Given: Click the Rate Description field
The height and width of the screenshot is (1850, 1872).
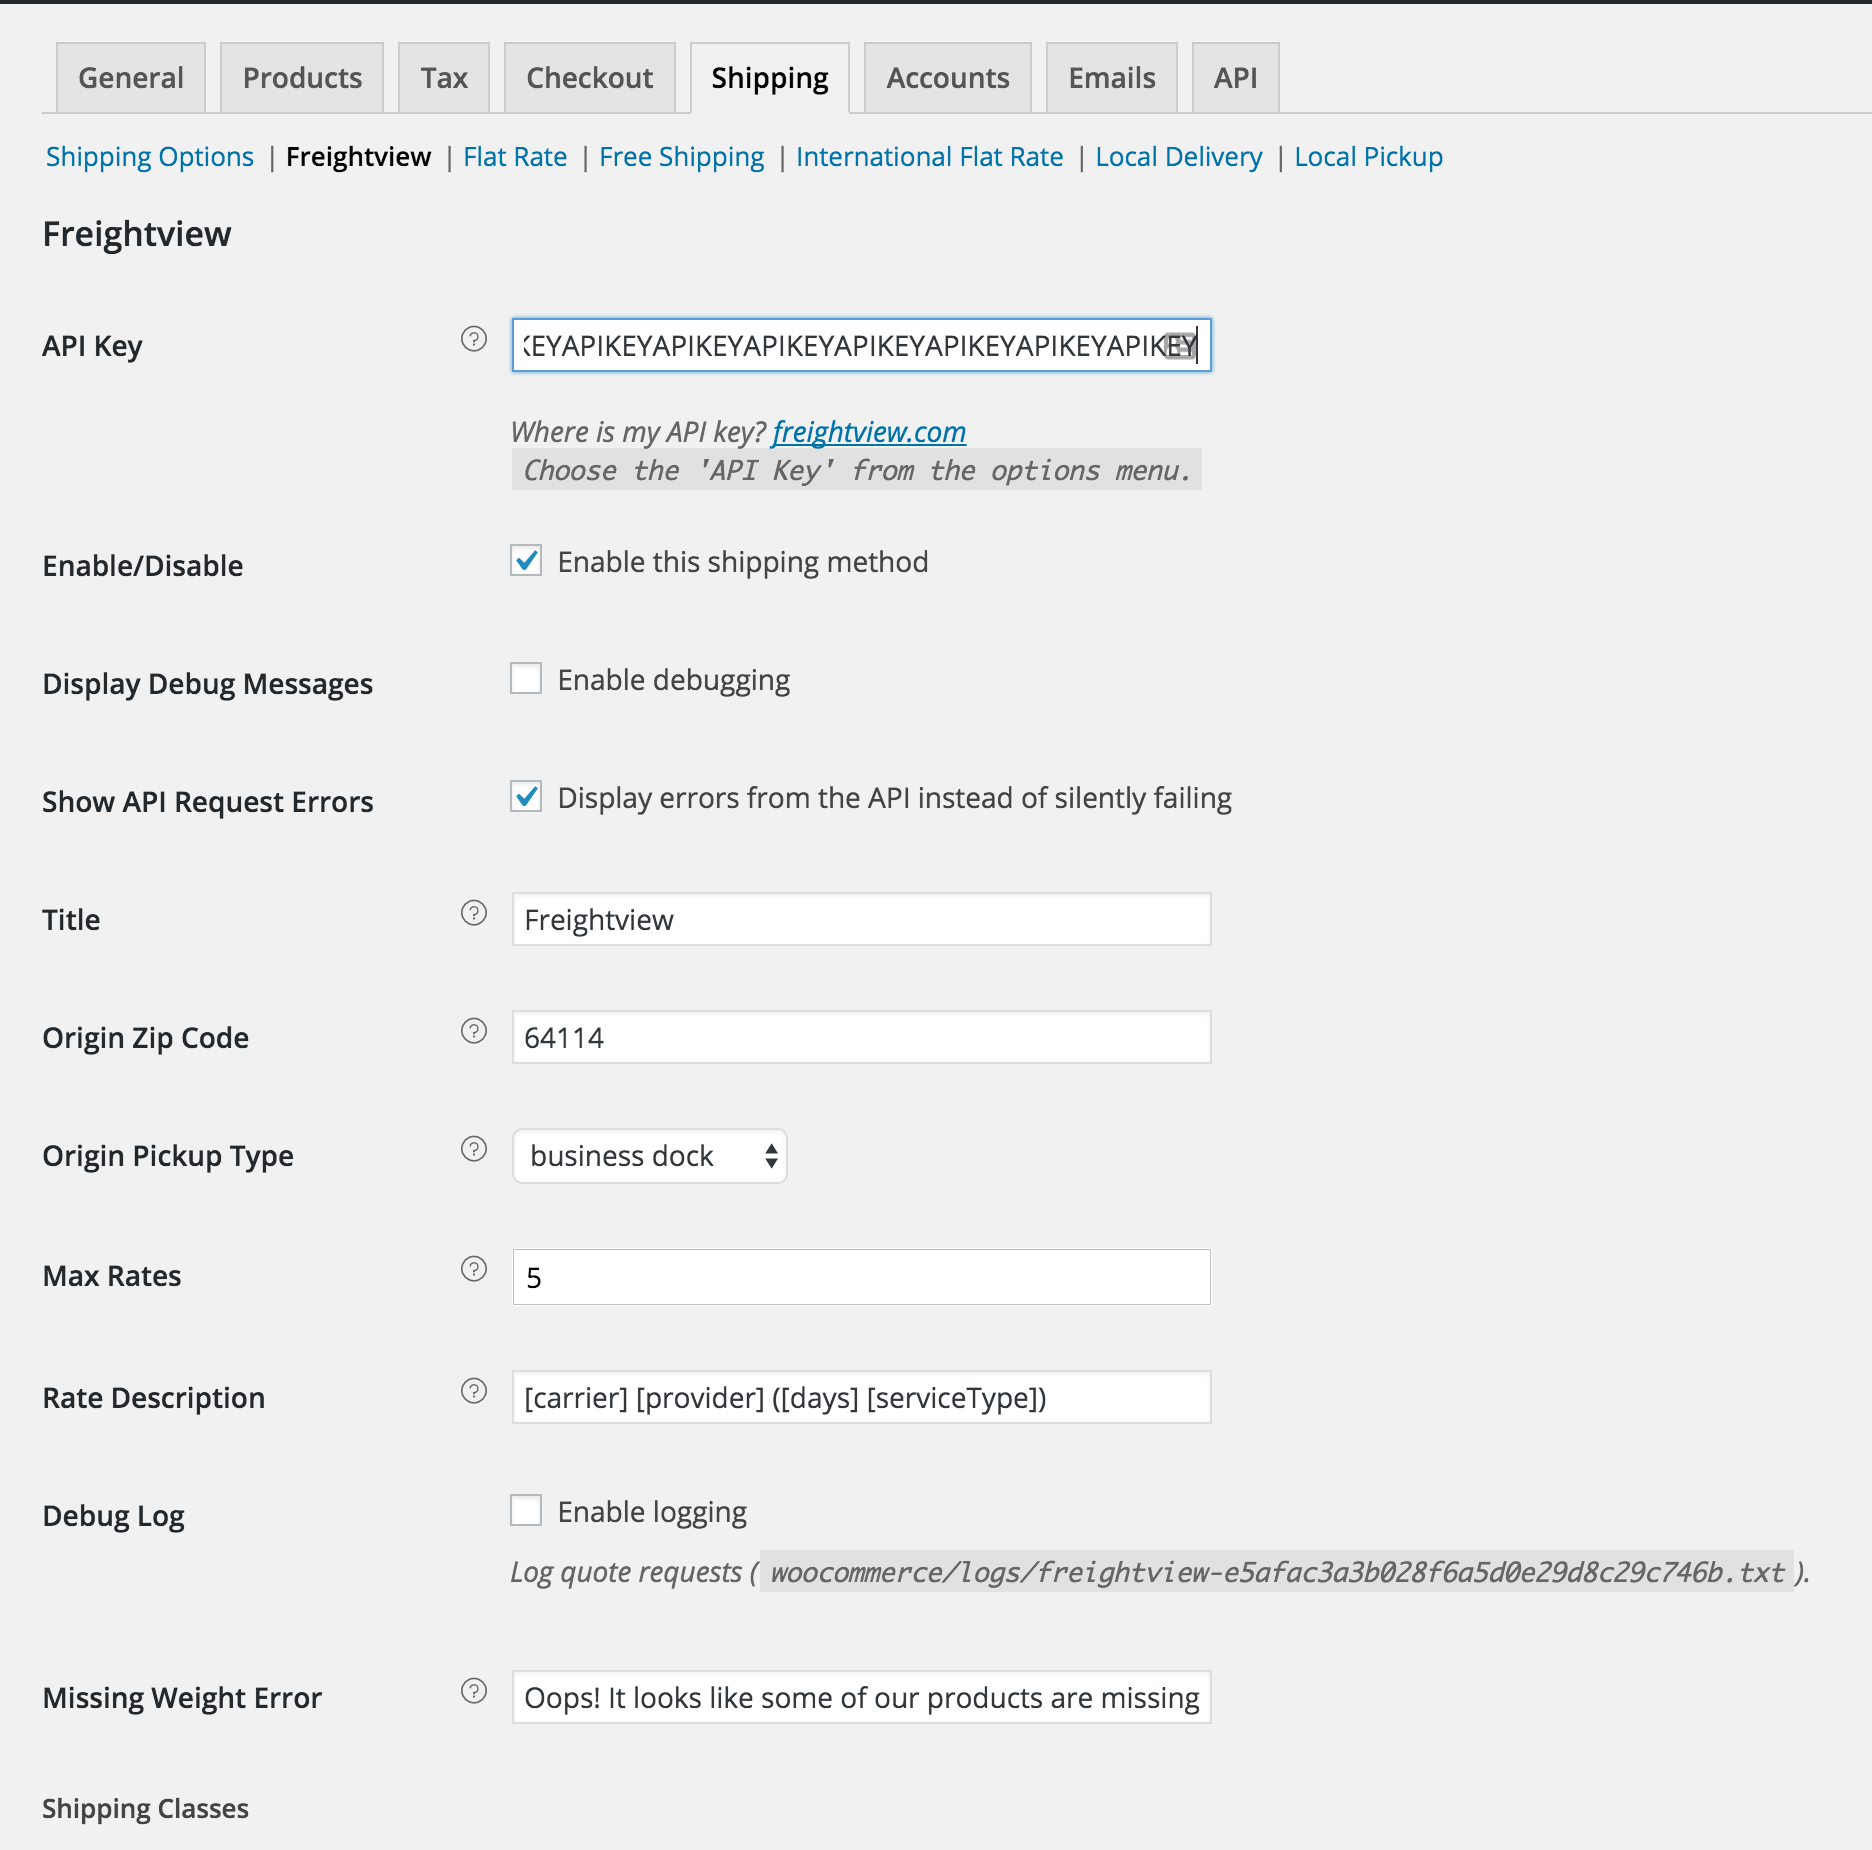Looking at the screenshot, I should 862,1398.
